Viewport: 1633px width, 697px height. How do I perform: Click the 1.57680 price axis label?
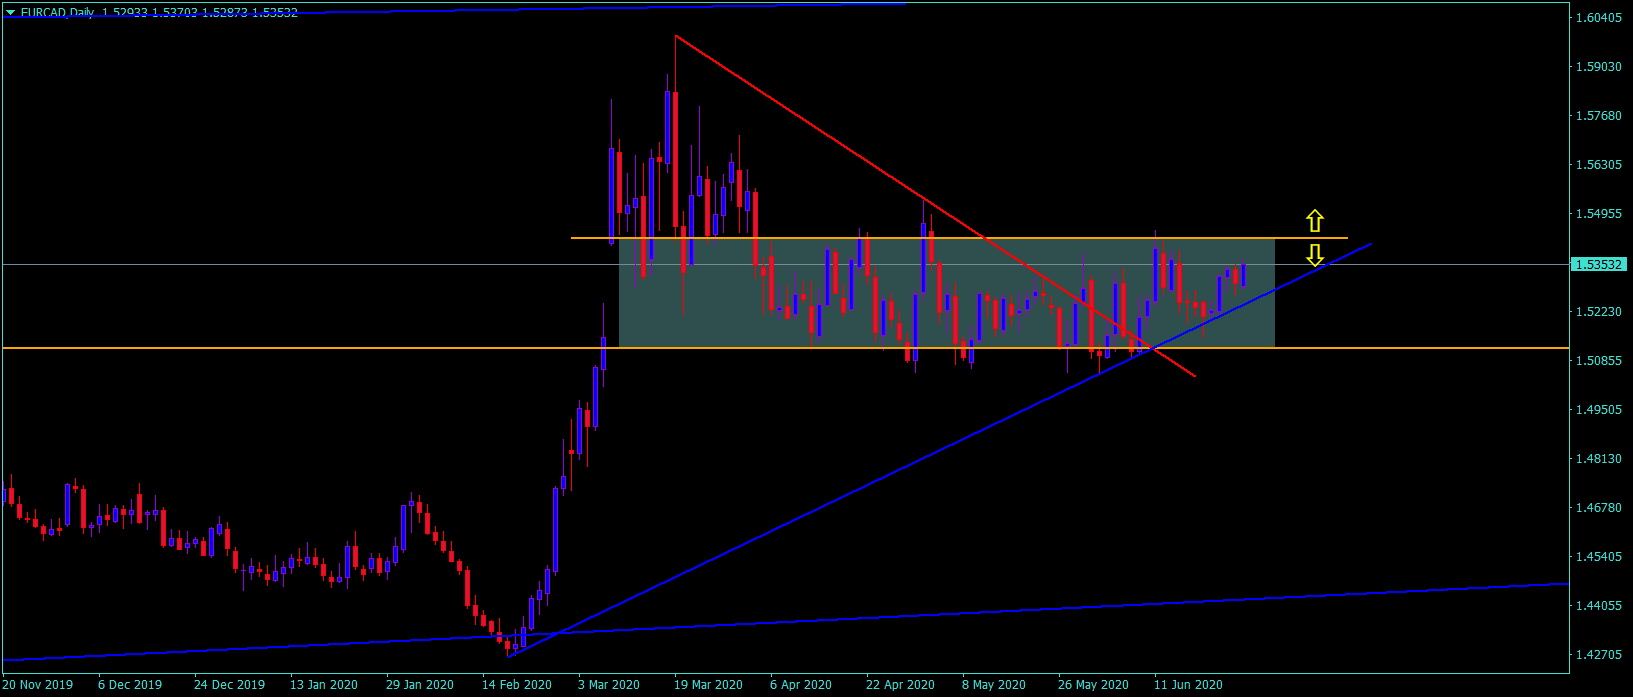click(x=1597, y=116)
